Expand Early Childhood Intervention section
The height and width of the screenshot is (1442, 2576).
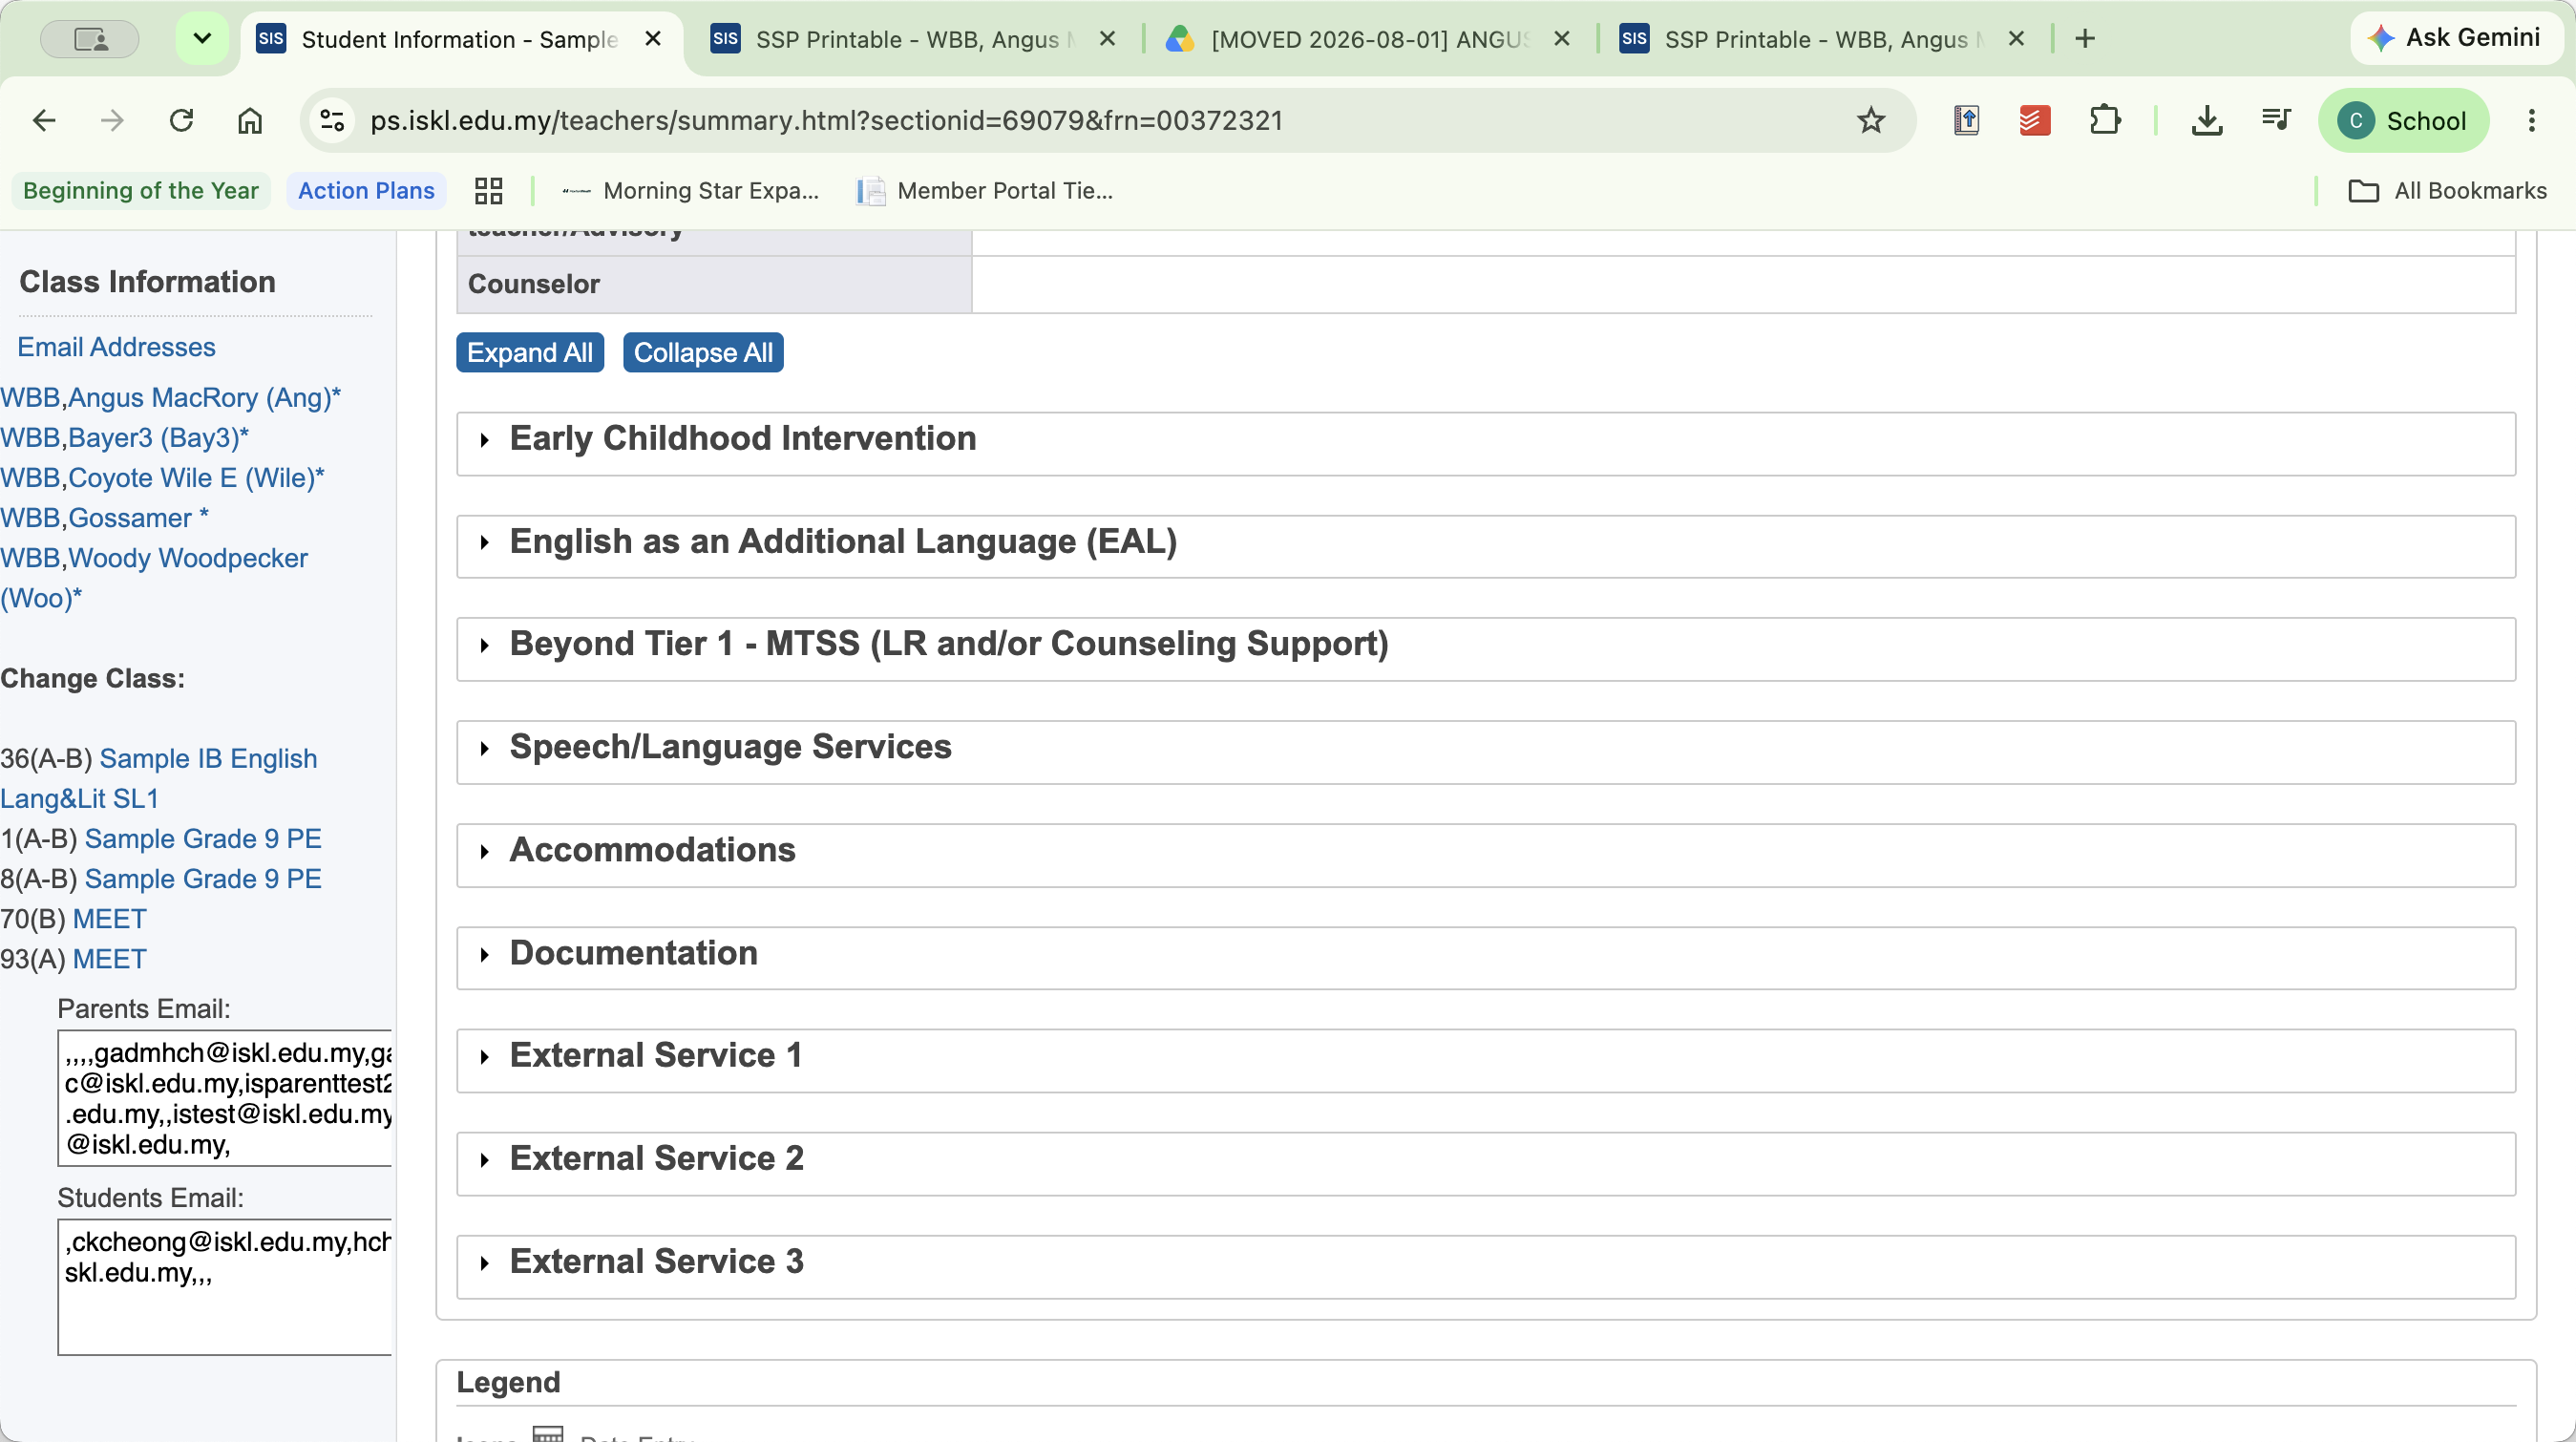pyautogui.click(x=1486, y=444)
